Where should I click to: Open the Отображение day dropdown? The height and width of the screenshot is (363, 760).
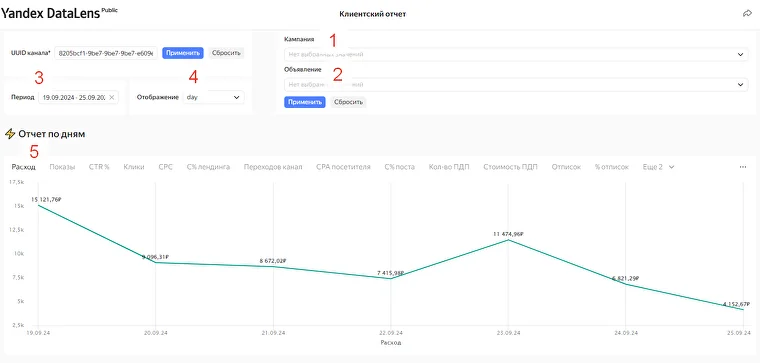tap(214, 97)
